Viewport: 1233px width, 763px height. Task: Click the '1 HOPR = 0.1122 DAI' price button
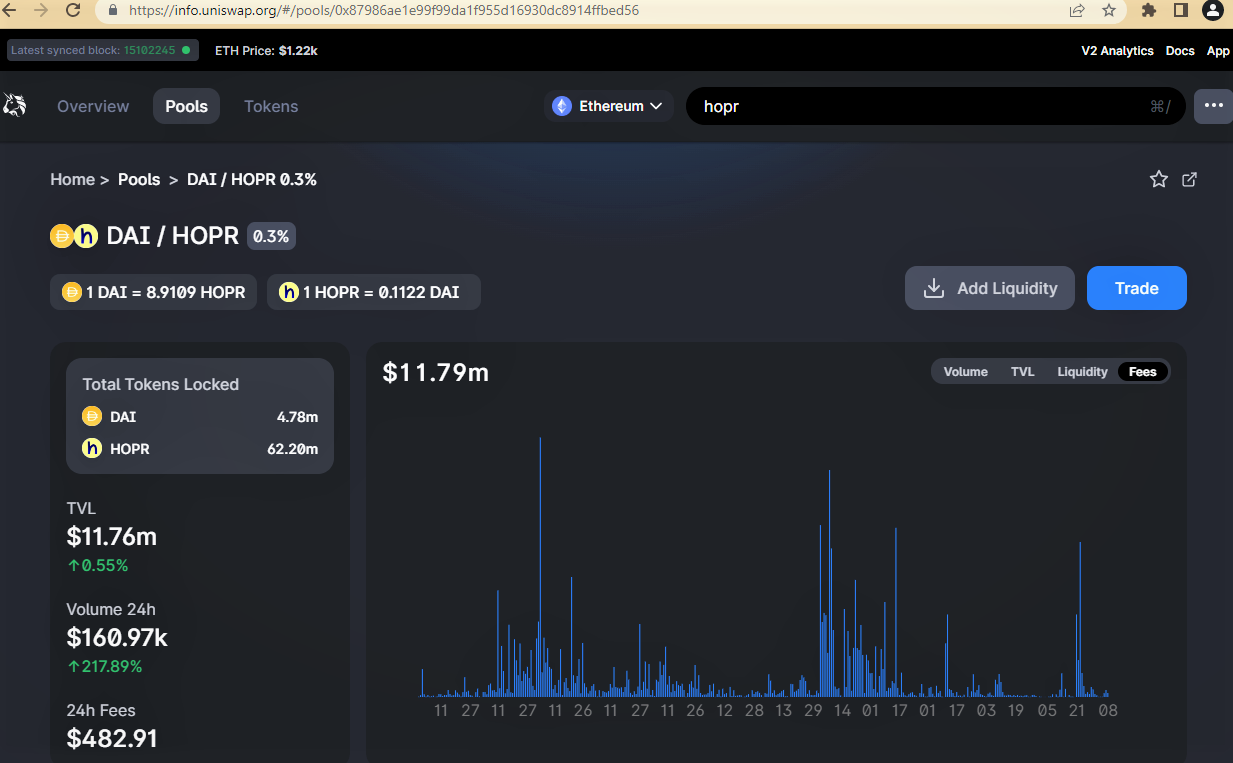coord(374,292)
